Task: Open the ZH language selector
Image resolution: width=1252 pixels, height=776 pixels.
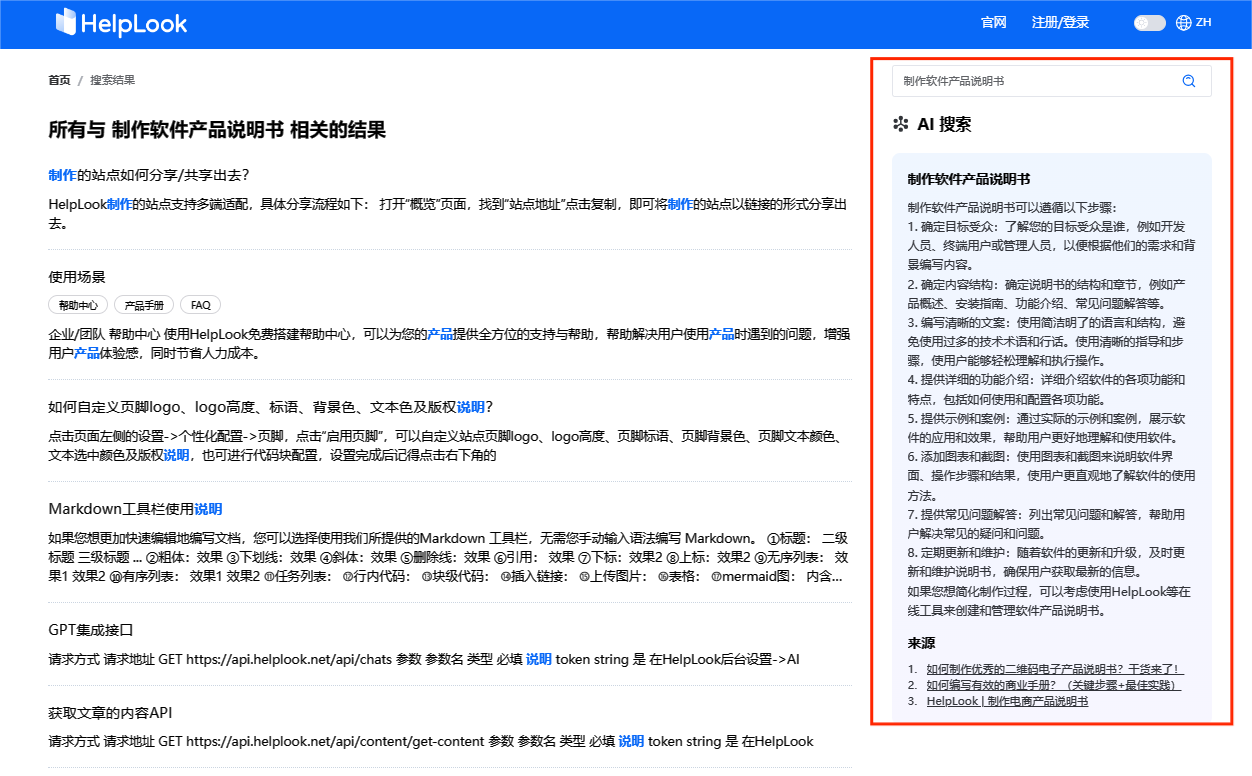Action: (x=1204, y=22)
